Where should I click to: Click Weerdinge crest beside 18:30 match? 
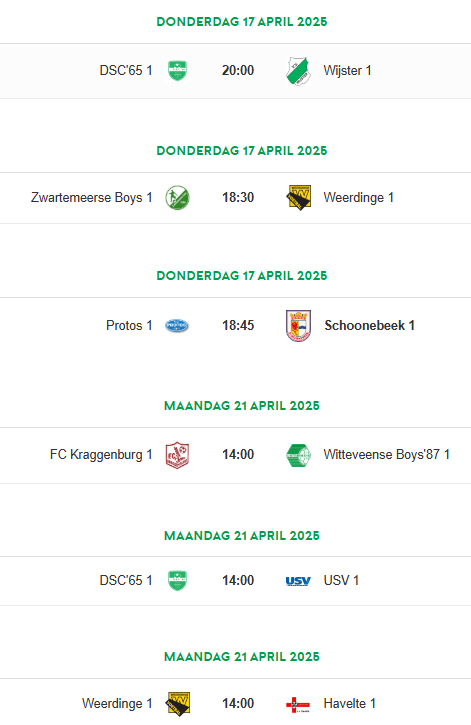point(299,198)
